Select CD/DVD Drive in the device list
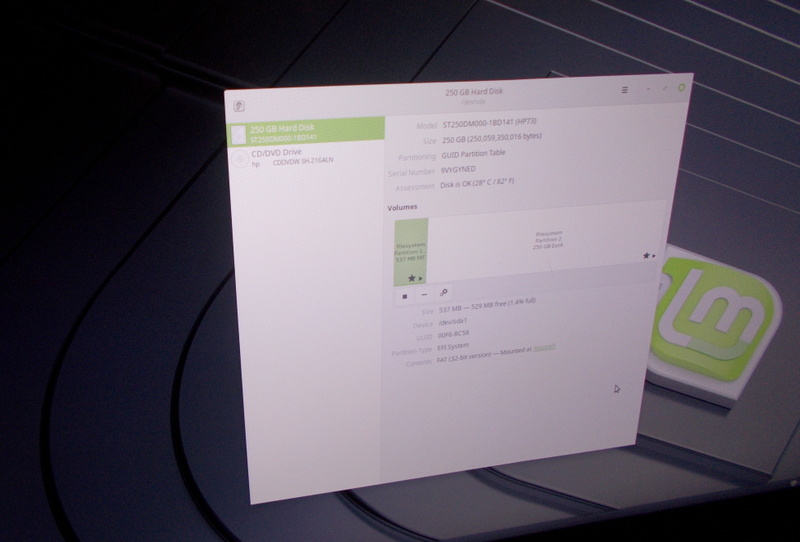The width and height of the screenshot is (800, 542). (305, 159)
